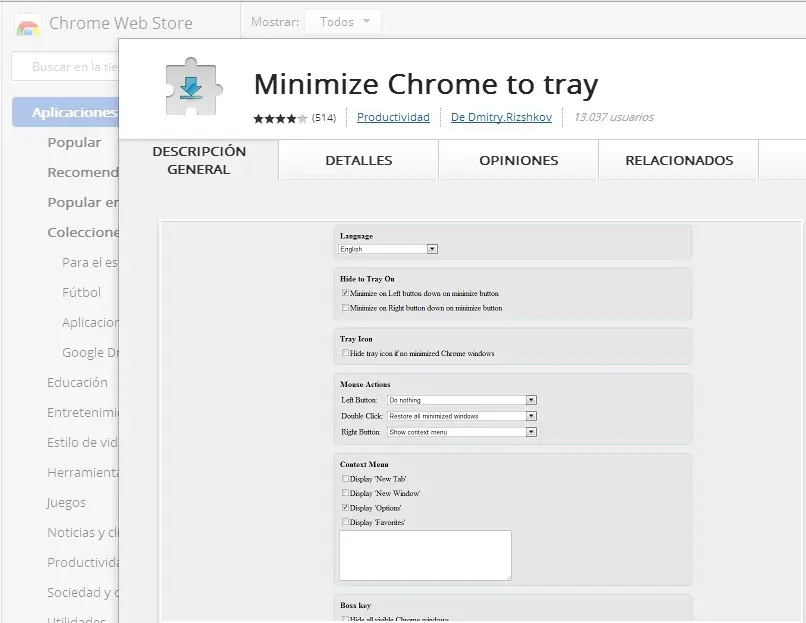Click the Buscar en la tienda search field
This screenshot has height=623, width=806.
click(65, 66)
